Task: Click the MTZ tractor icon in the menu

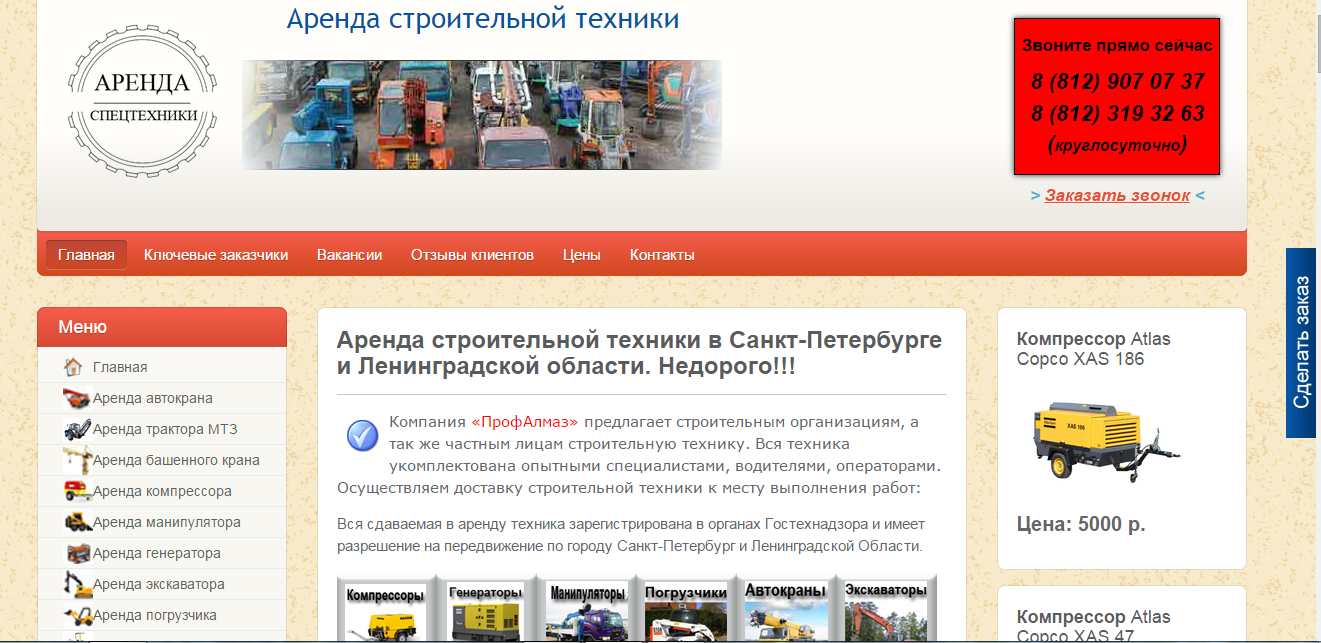Action: coord(77,429)
